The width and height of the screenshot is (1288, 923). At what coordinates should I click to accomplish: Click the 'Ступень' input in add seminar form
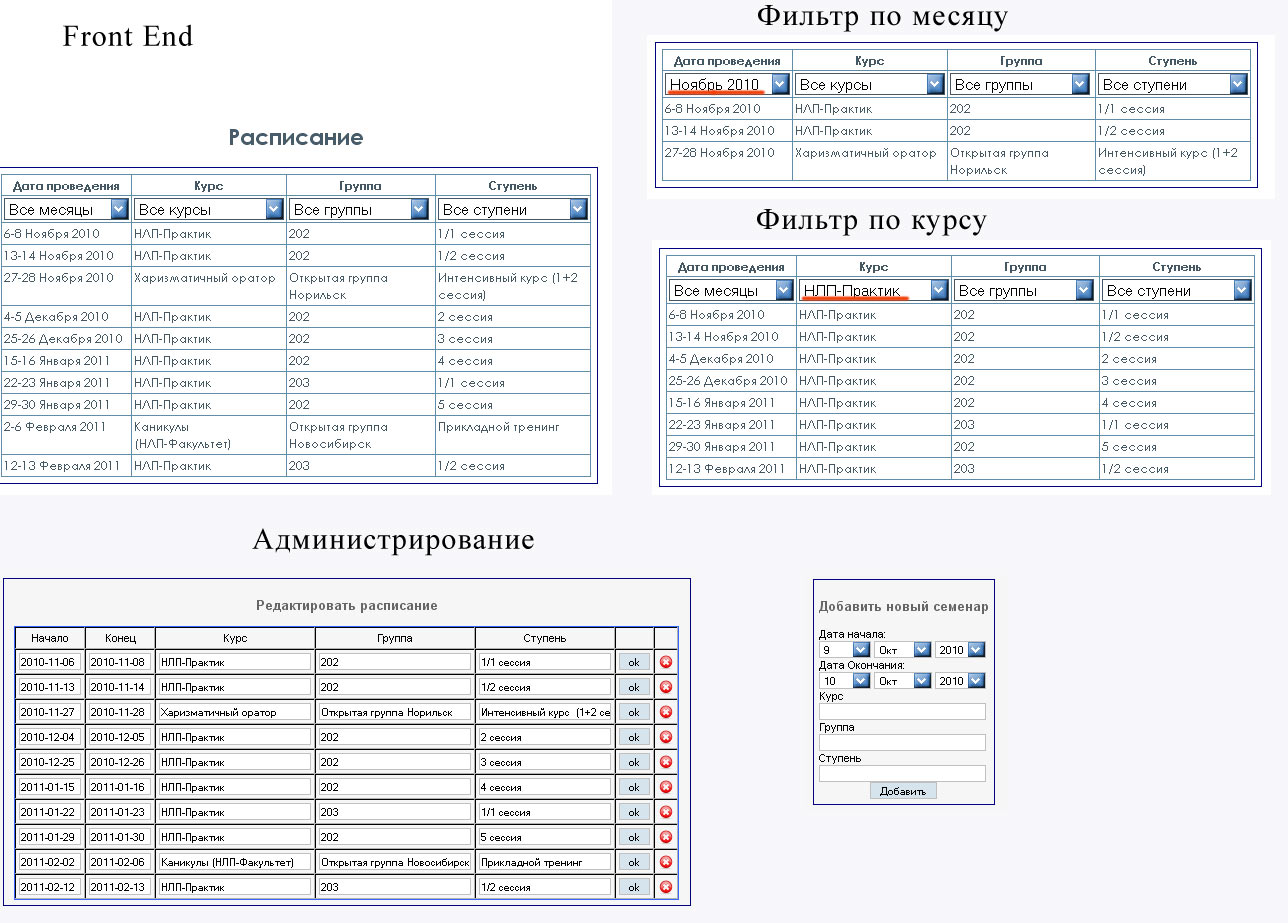click(x=902, y=774)
